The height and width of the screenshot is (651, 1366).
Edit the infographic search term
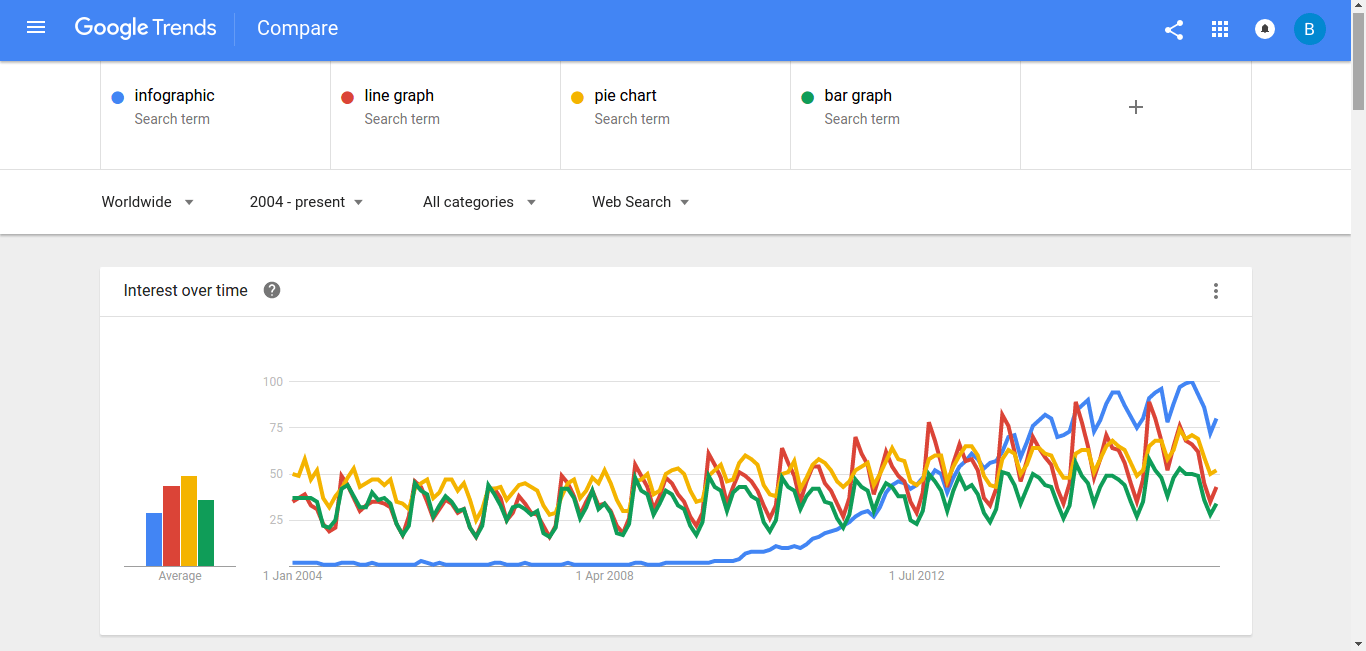tap(175, 96)
